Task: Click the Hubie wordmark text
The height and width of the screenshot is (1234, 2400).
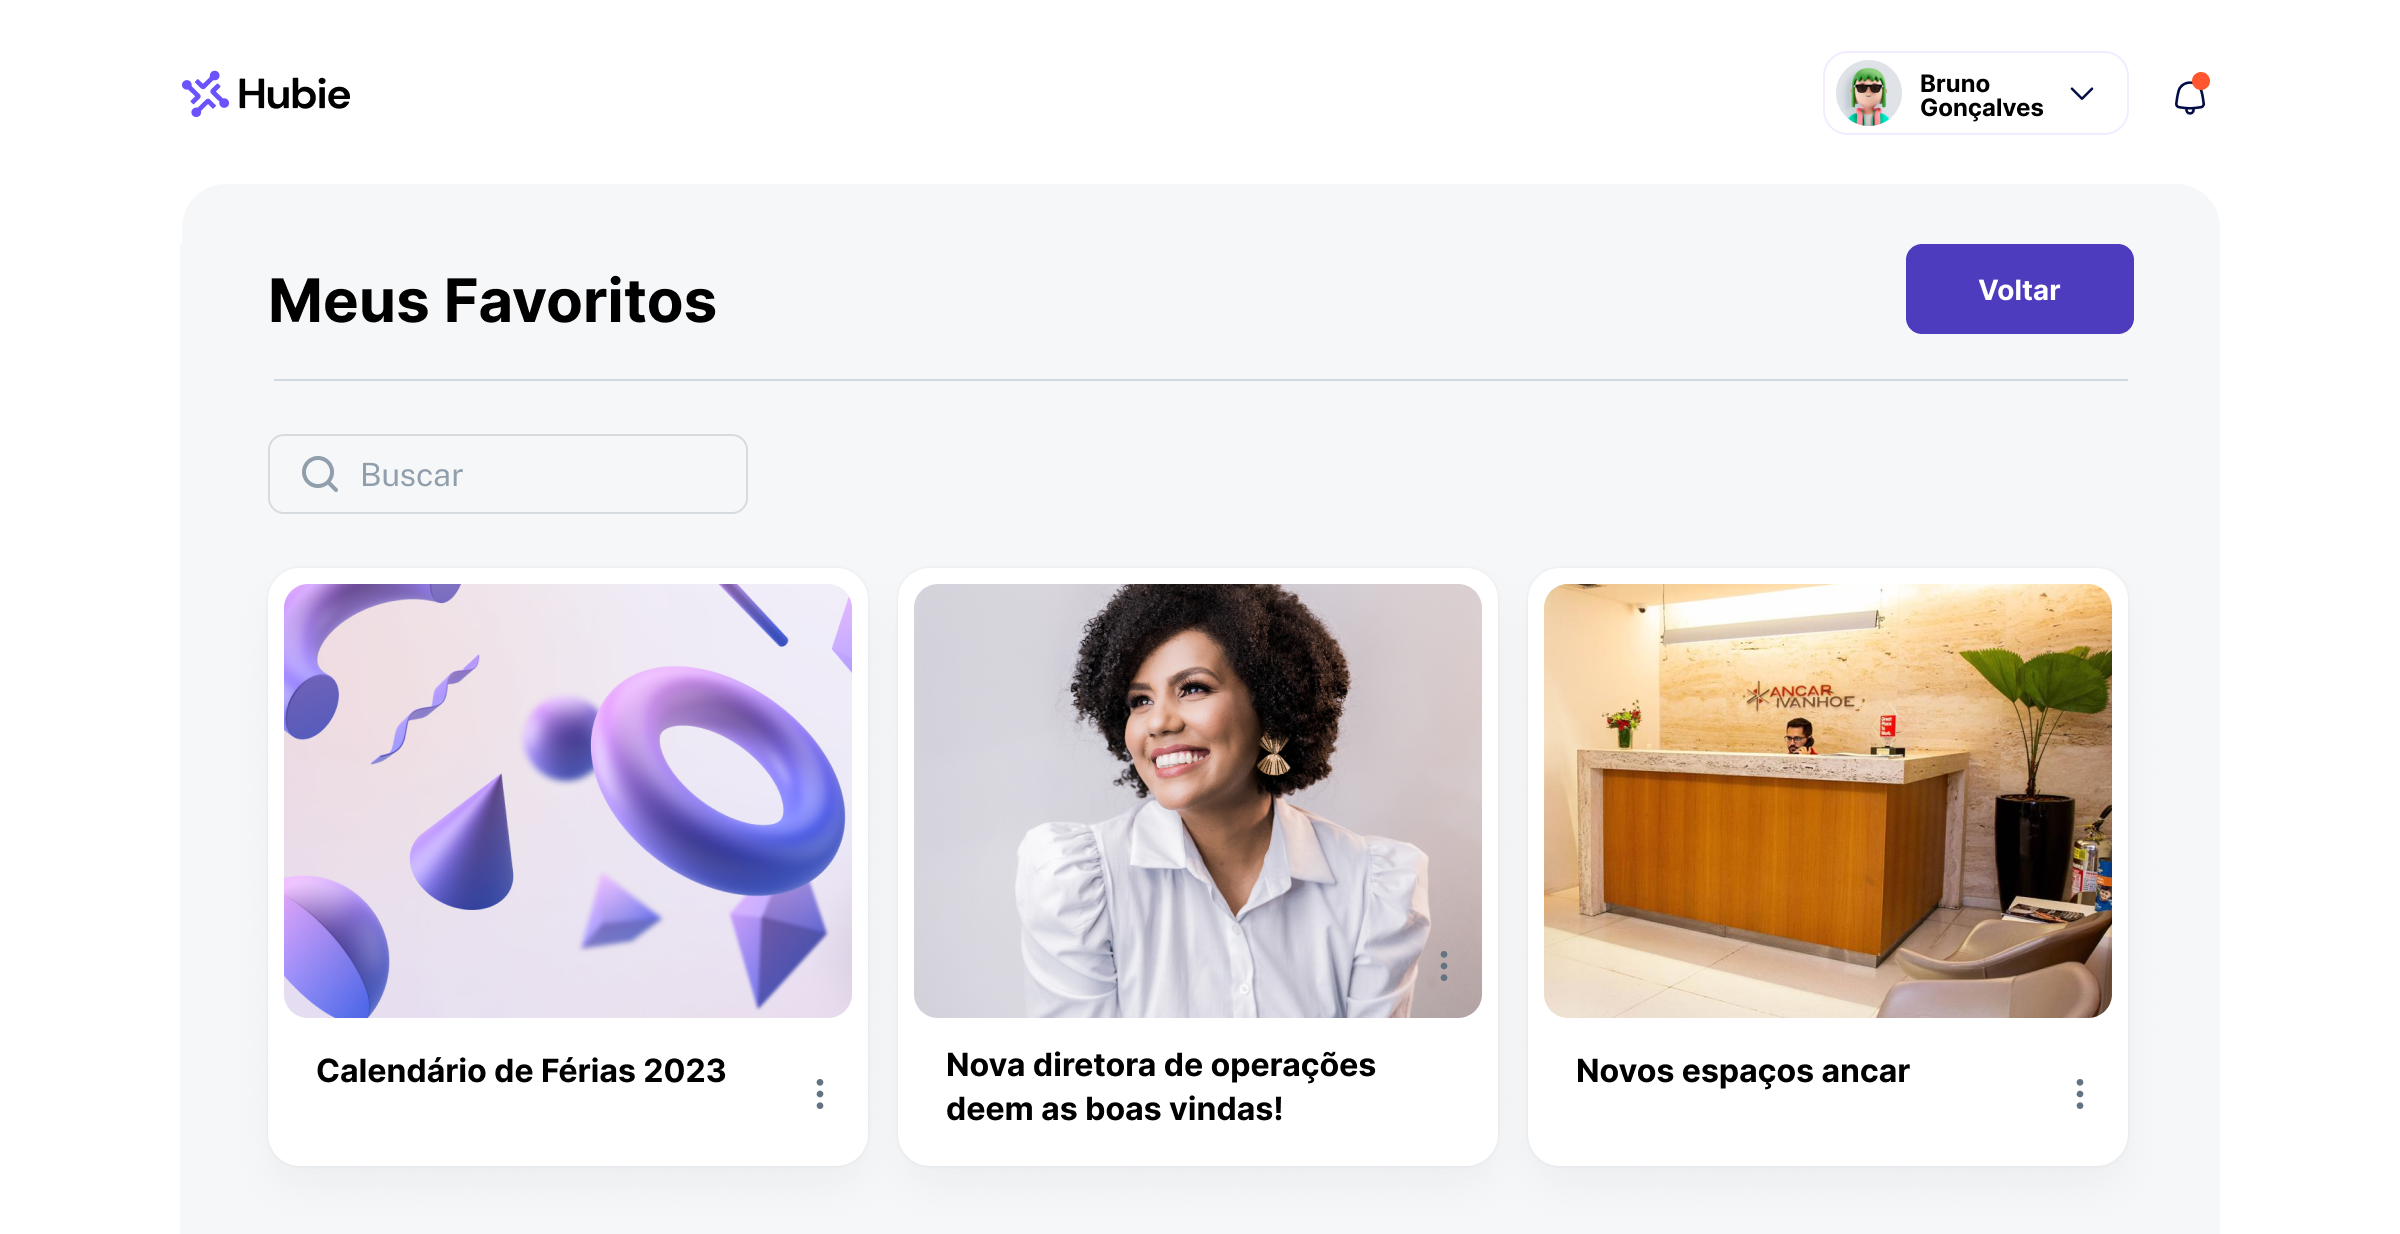Action: point(294,94)
